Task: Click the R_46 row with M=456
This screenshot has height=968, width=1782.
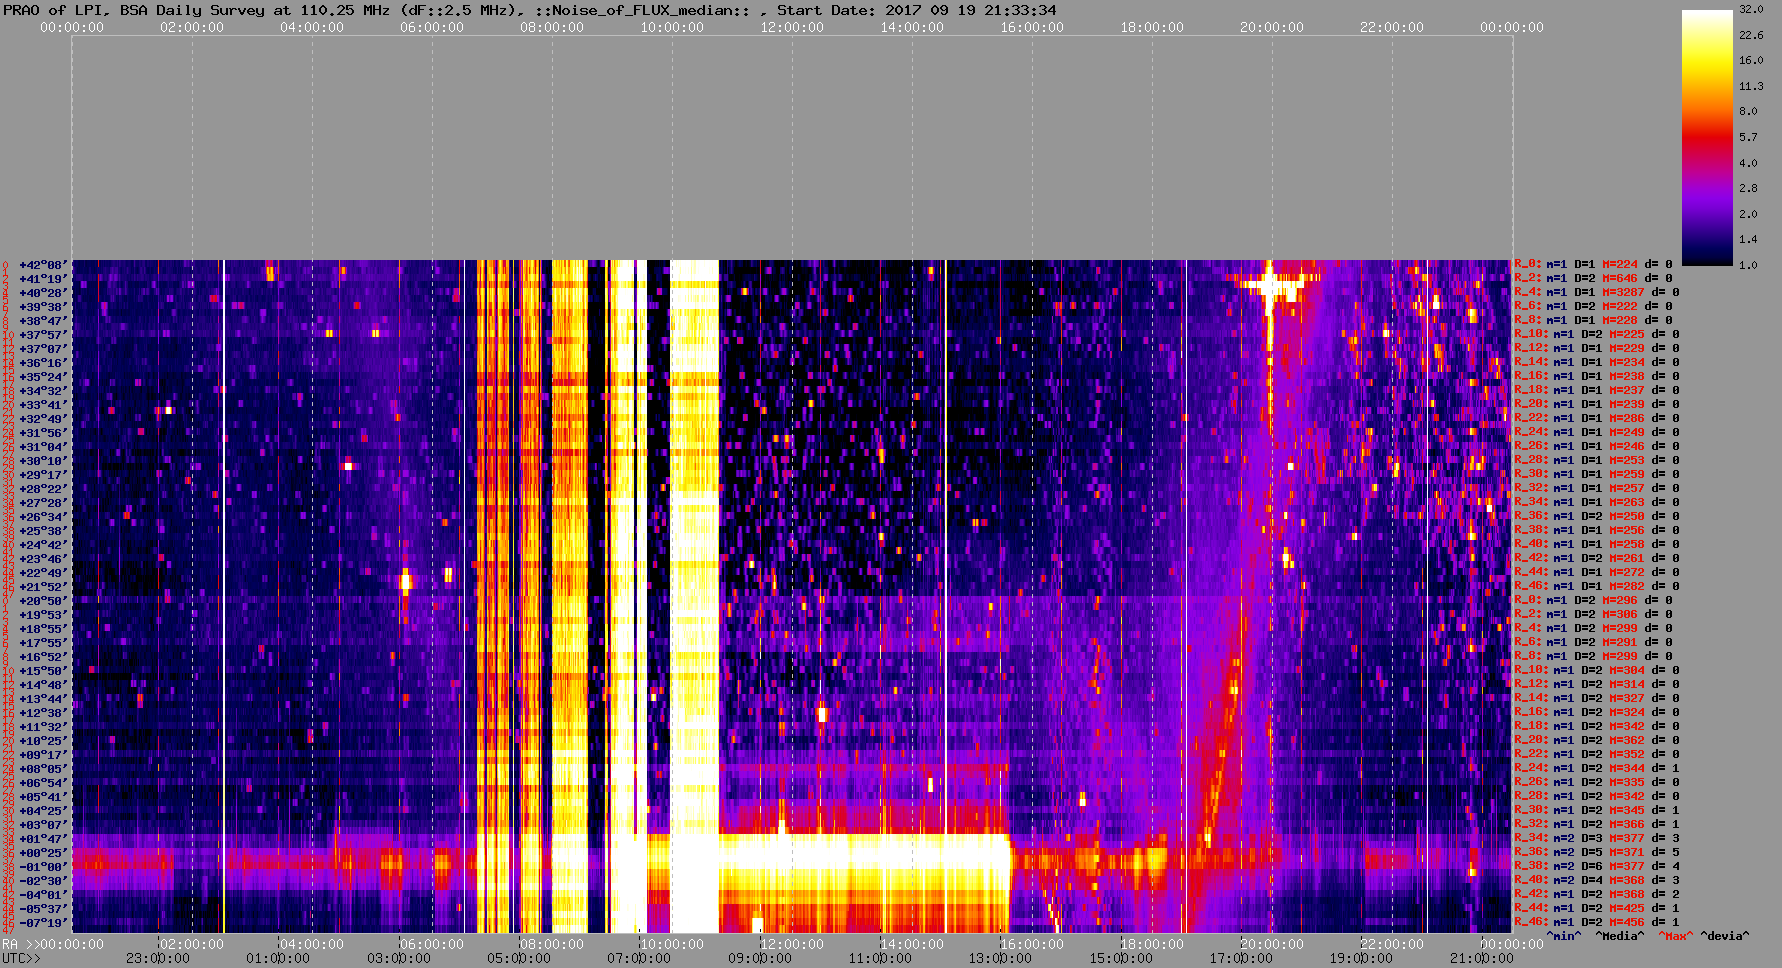Action: tap(1597, 923)
